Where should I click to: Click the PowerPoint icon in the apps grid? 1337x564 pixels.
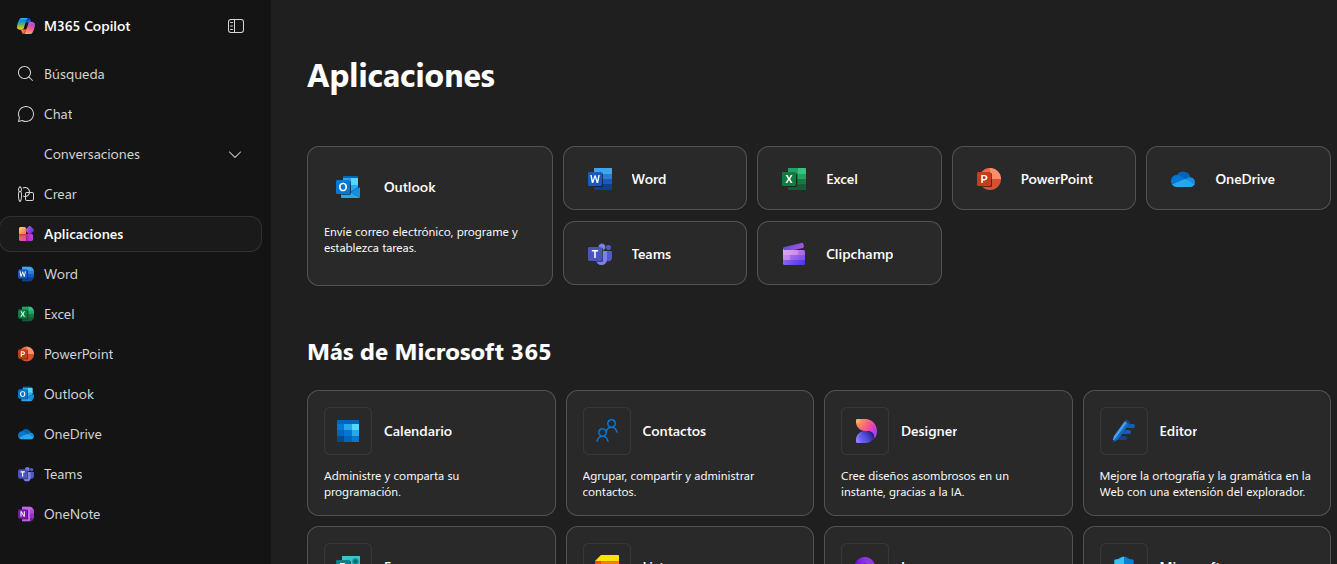989,179
